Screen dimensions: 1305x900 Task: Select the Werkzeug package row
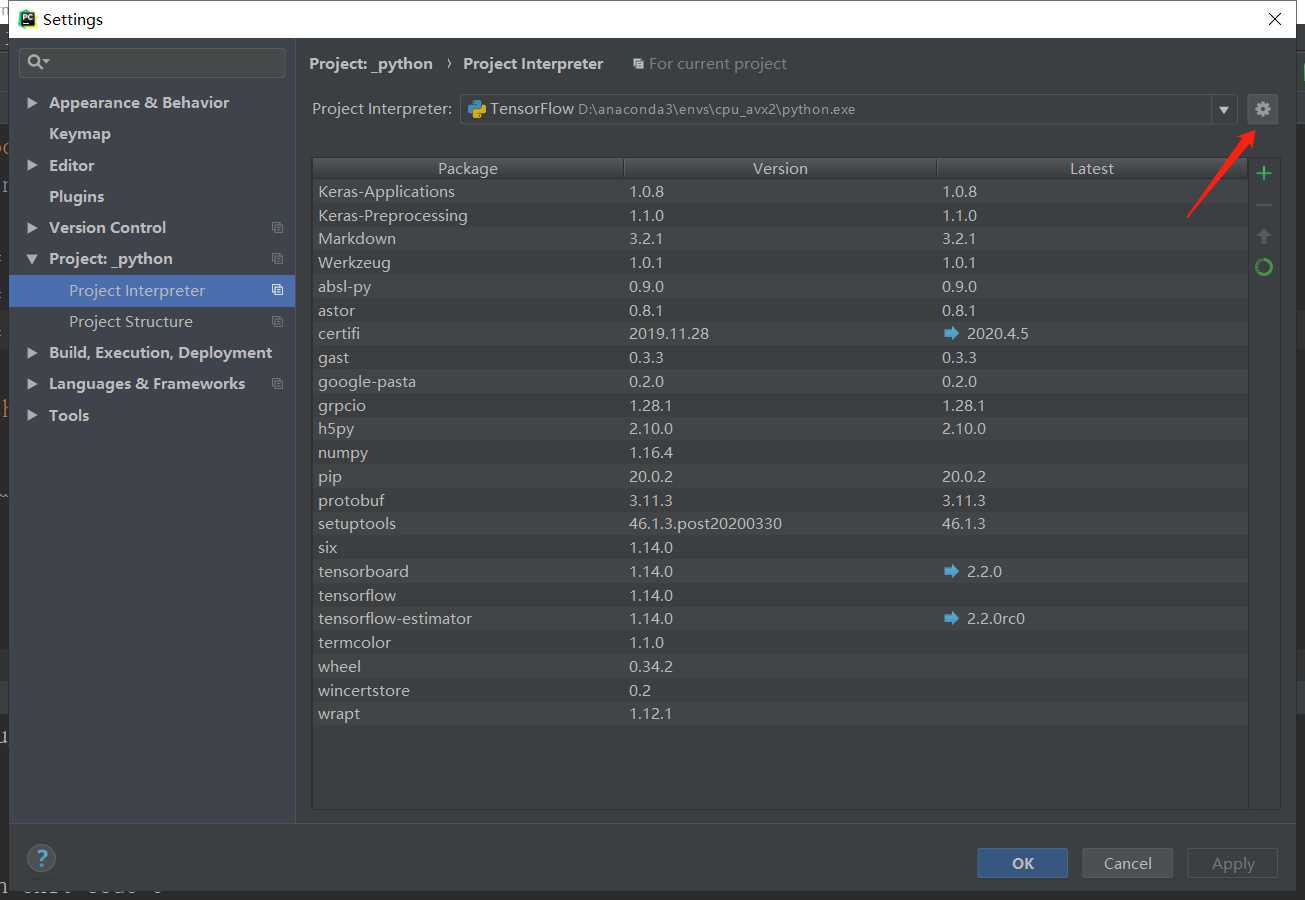coord(780,262)
